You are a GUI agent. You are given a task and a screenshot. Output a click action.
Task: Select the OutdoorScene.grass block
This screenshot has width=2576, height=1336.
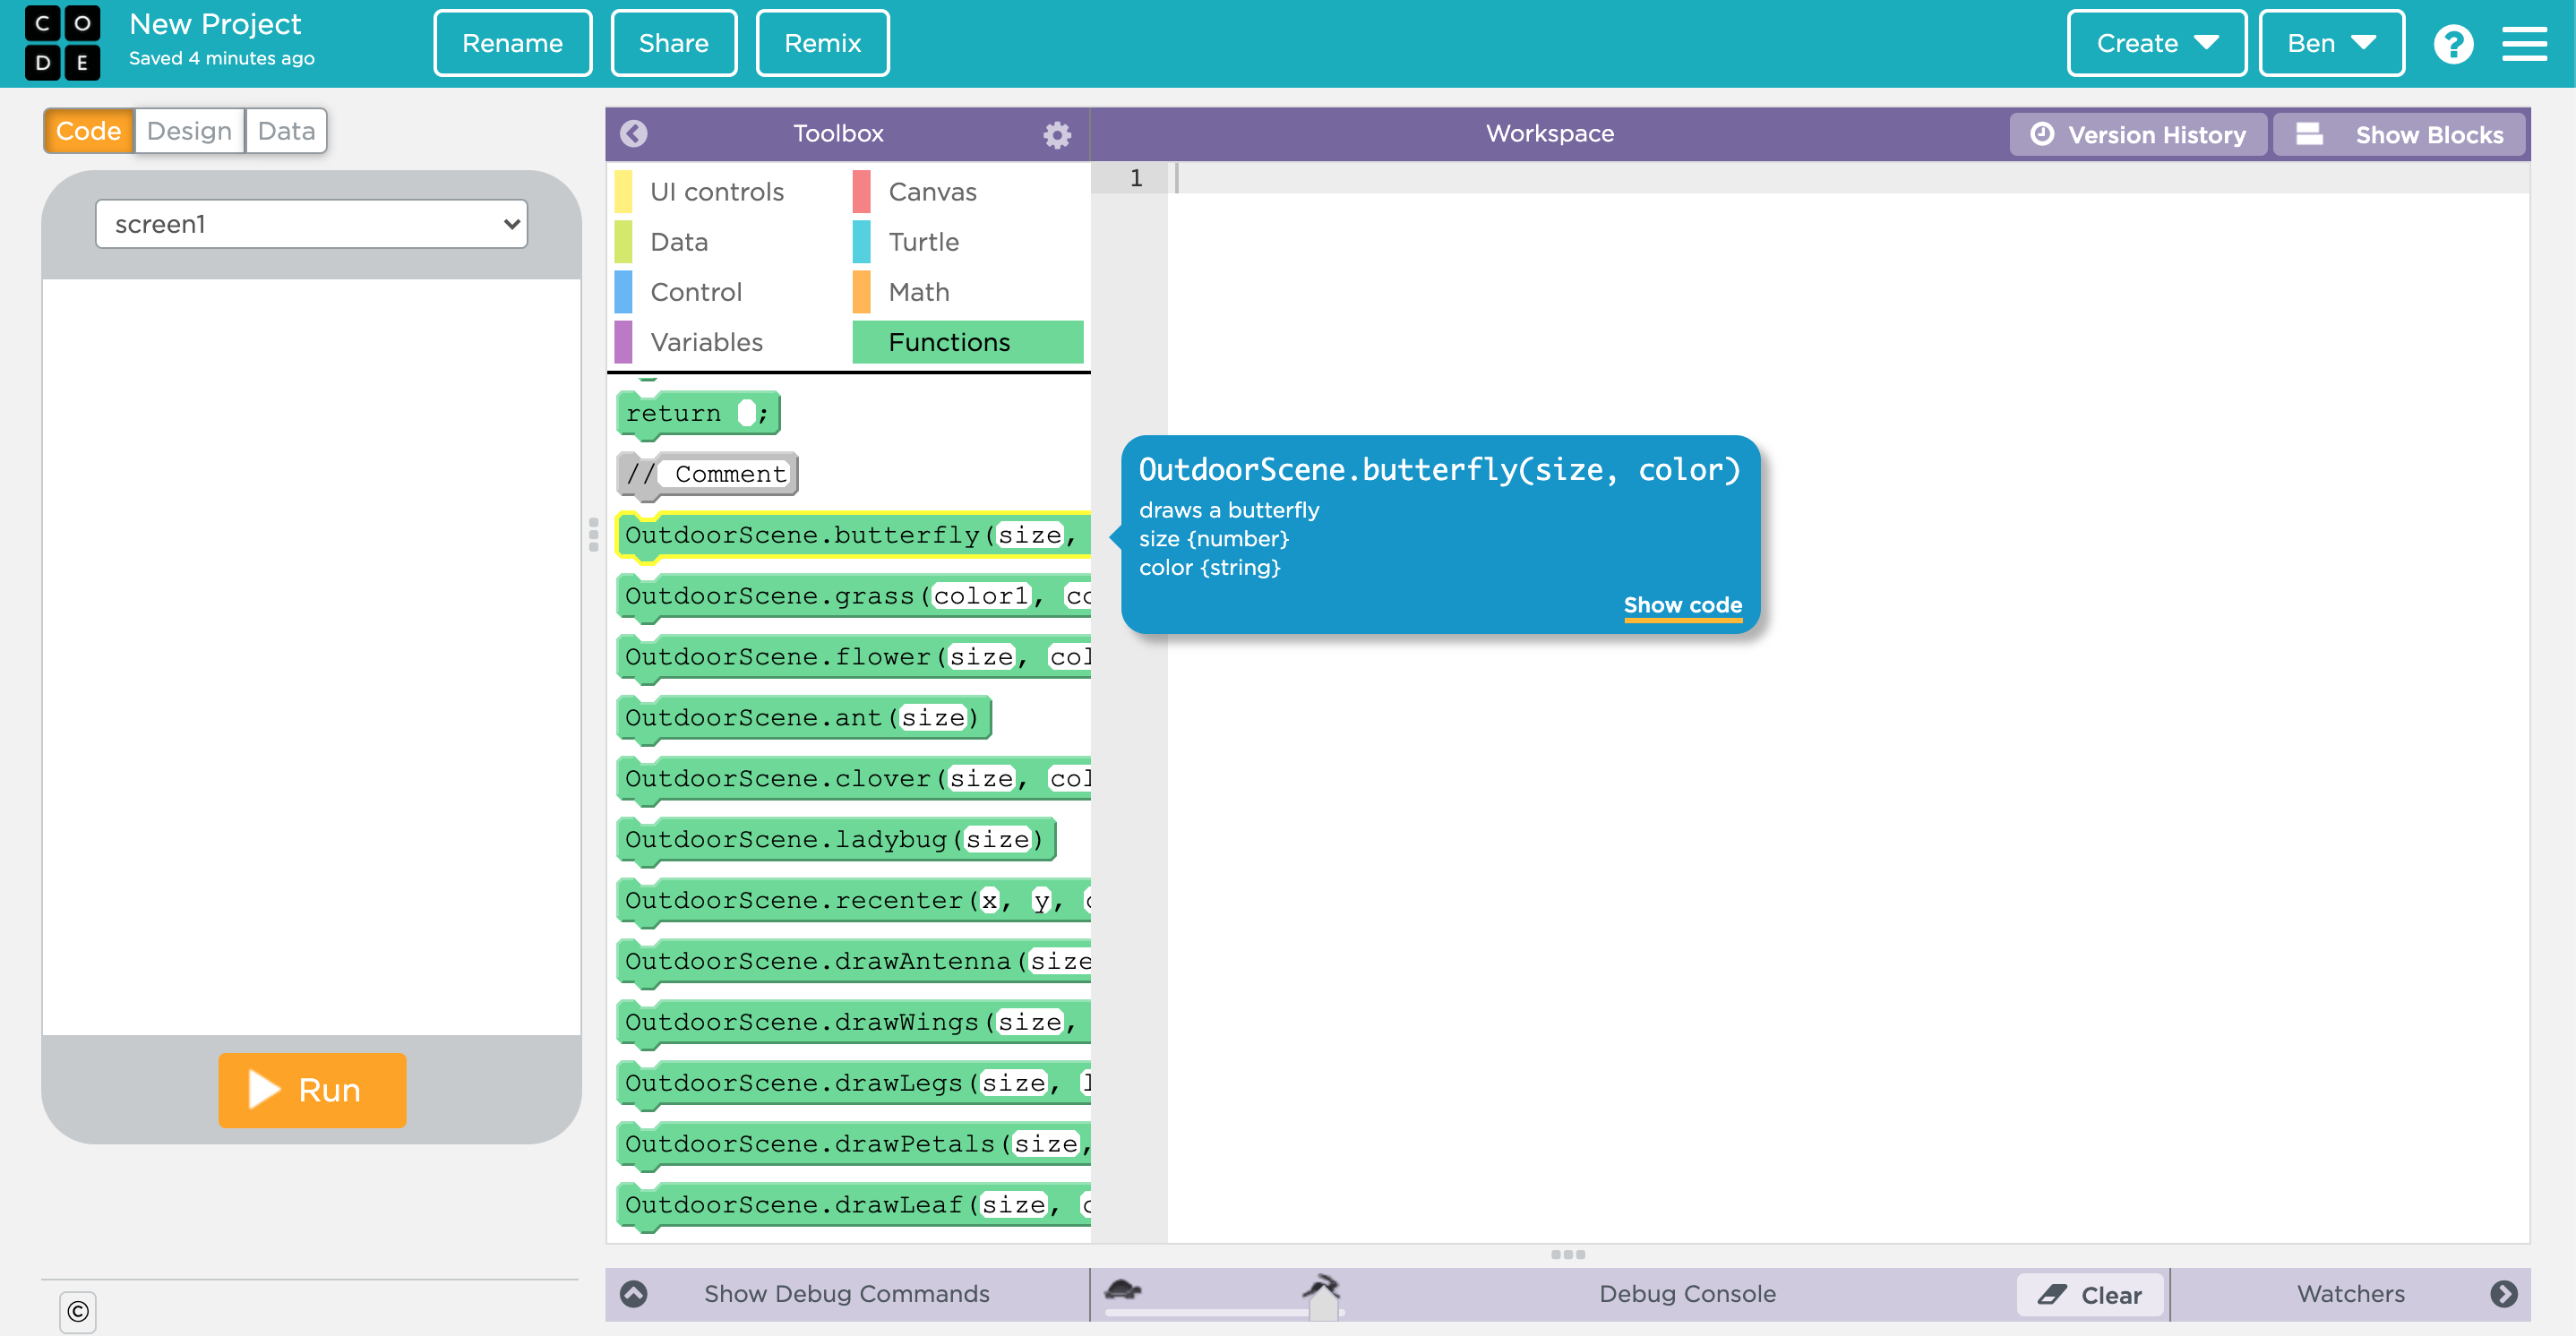(853, 596)
